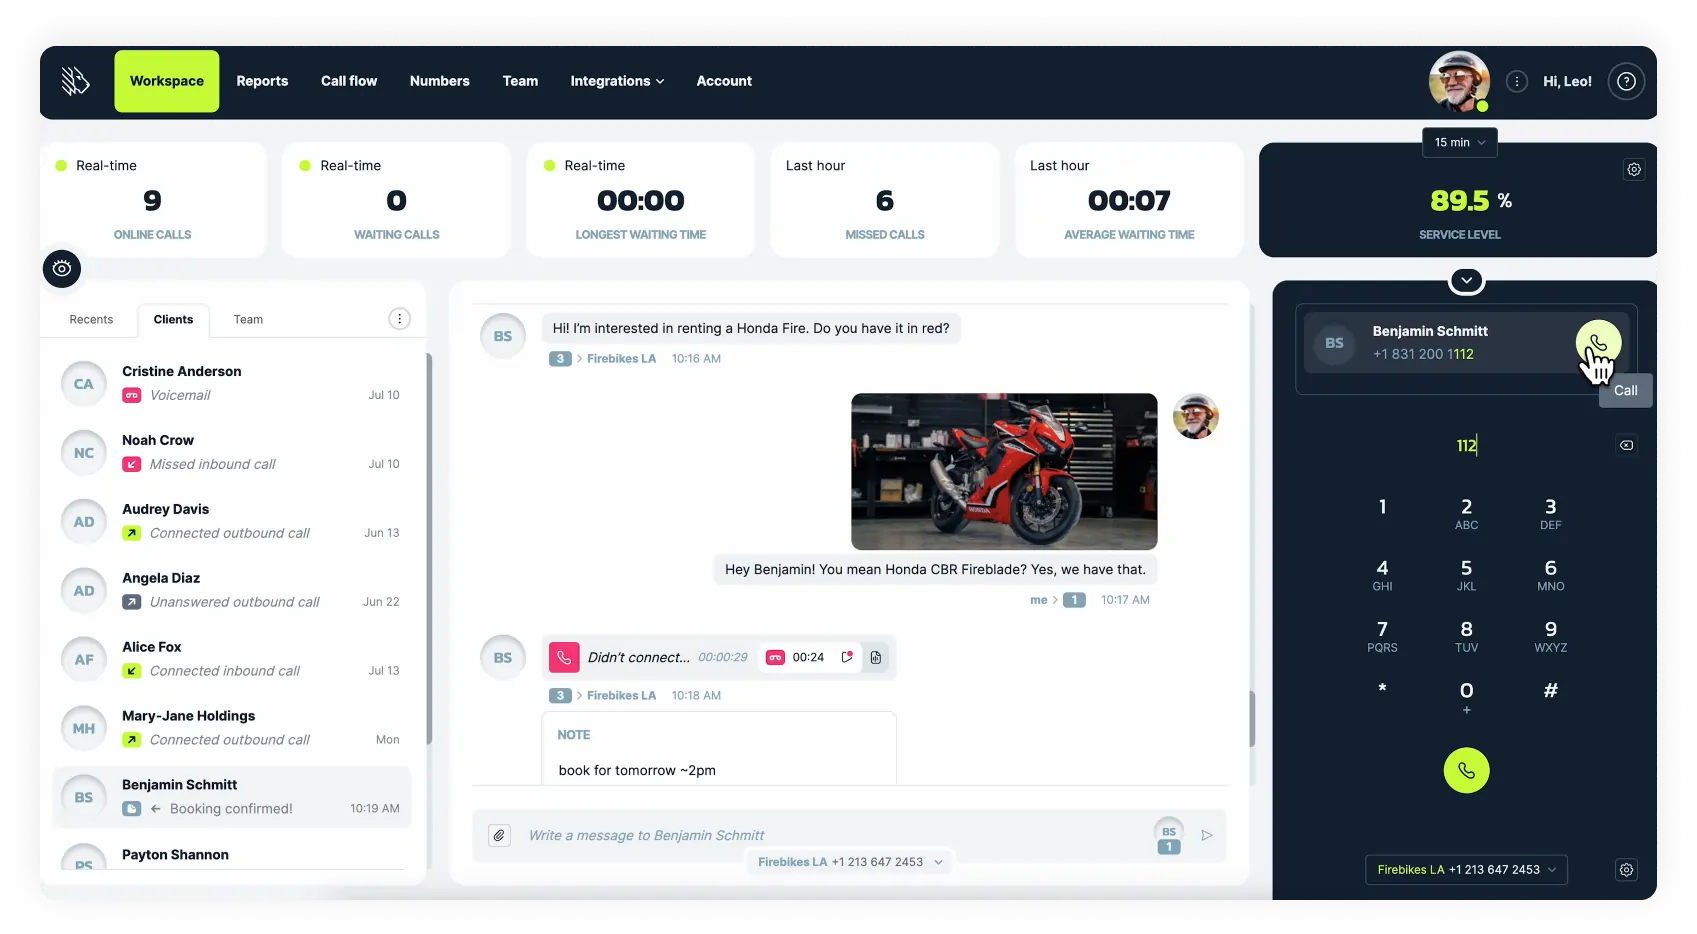Open the Reports menu item
The width and height of the screenshot is (1697, 934).
pos(262,82)
